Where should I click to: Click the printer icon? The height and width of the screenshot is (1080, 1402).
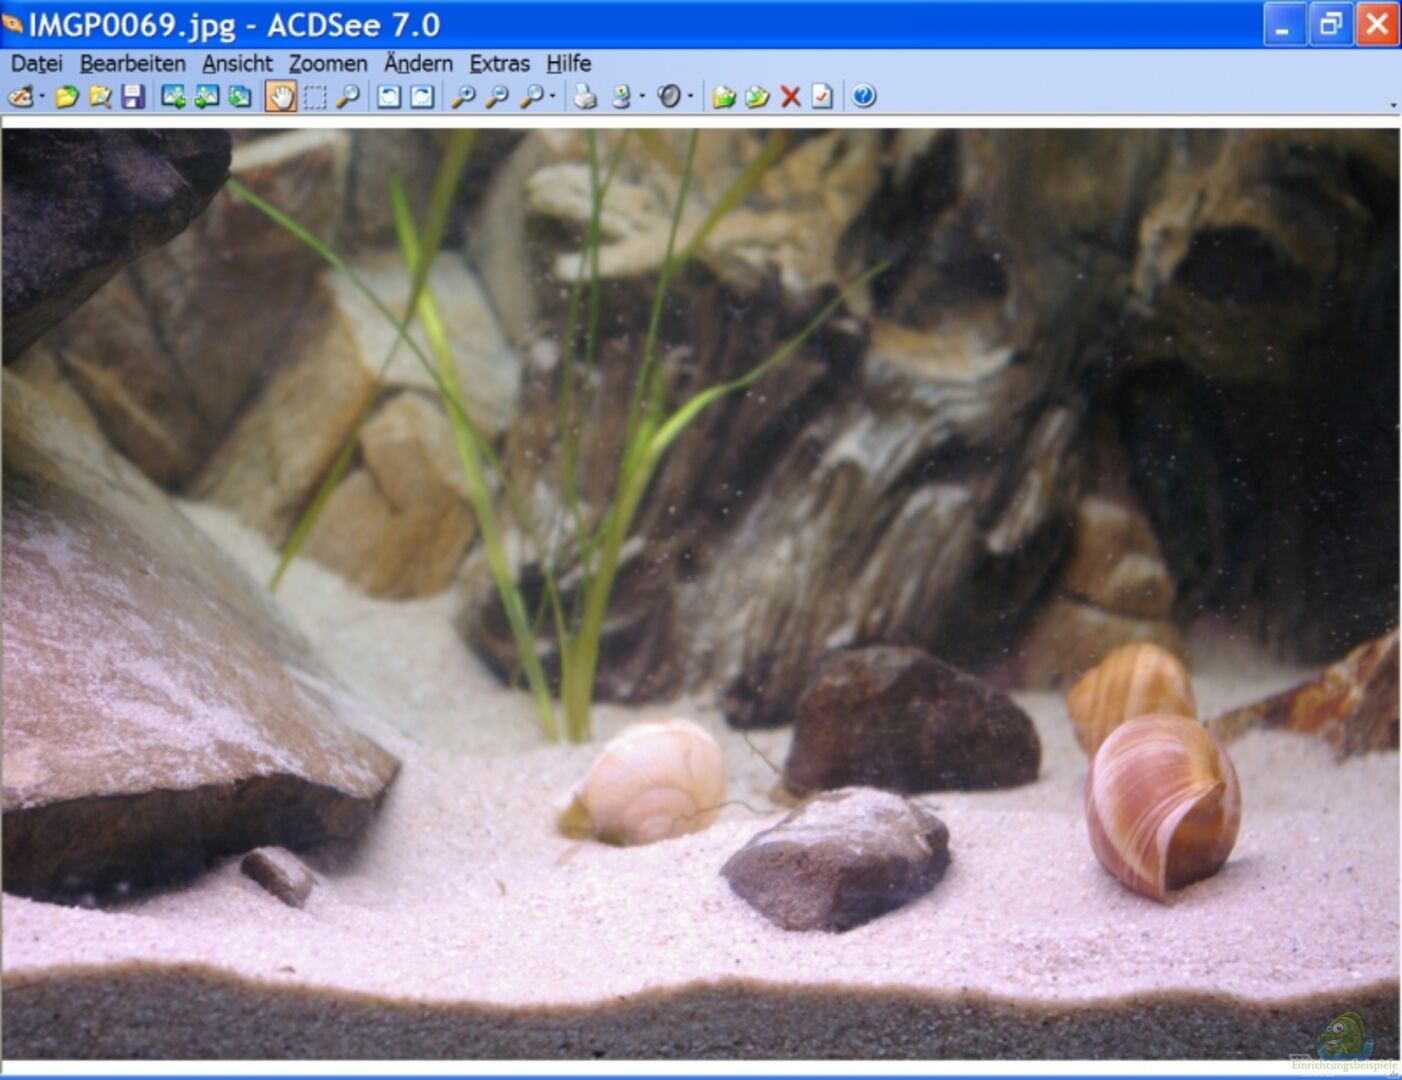click(x=586, y=97)
